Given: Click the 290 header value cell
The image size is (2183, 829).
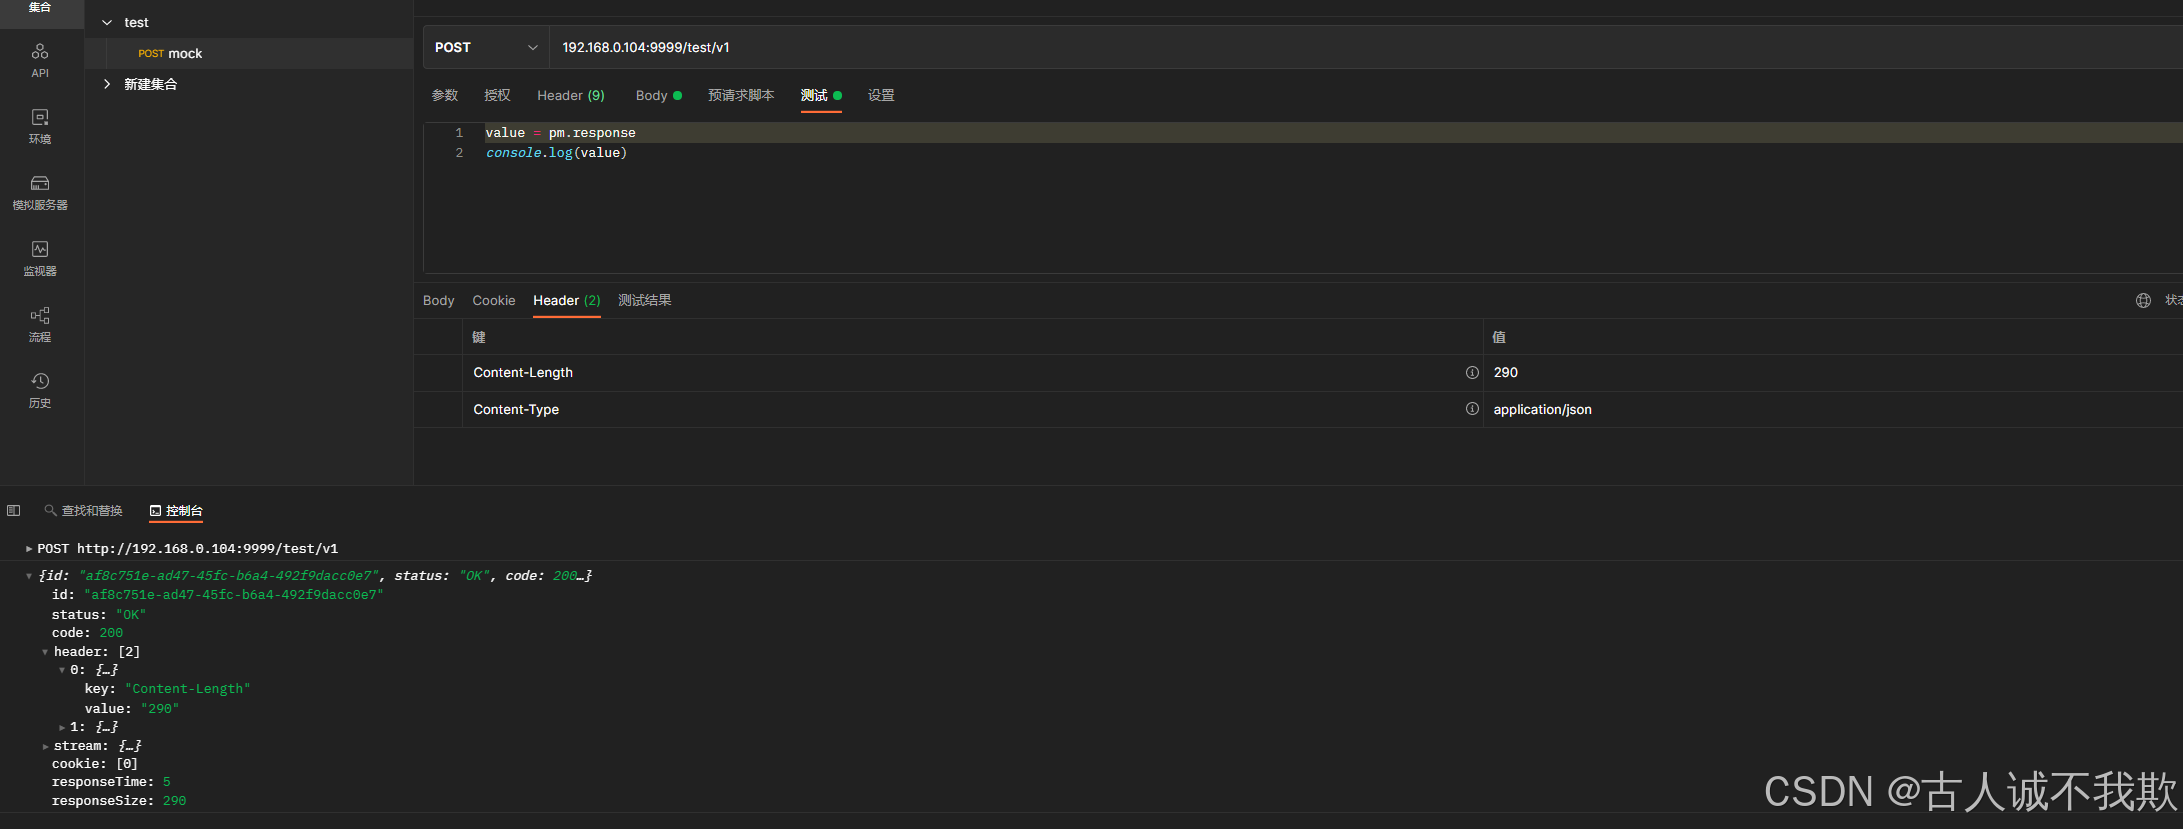Looking at the screenshot, I should (1832, 372).
